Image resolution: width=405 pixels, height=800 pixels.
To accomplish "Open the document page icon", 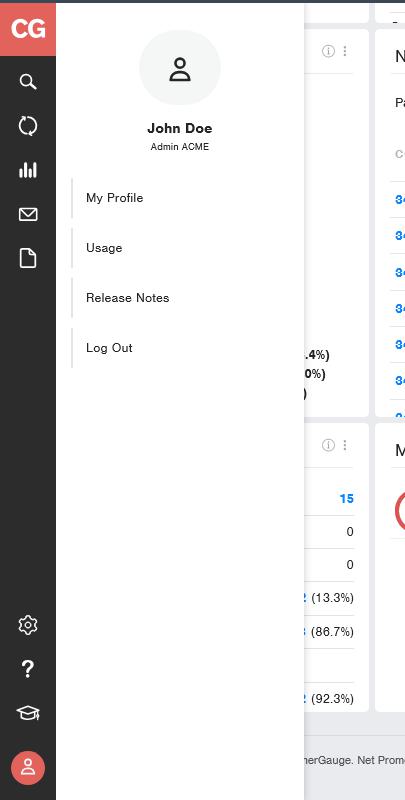I will coord(28,258).
